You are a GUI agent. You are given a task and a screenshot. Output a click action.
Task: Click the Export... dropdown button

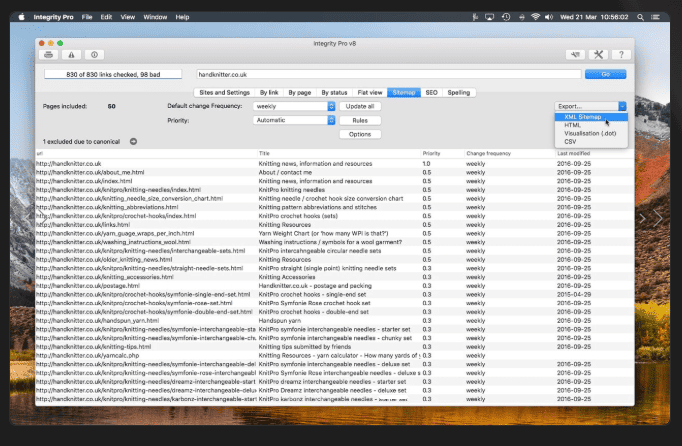(x=591, y=106)
